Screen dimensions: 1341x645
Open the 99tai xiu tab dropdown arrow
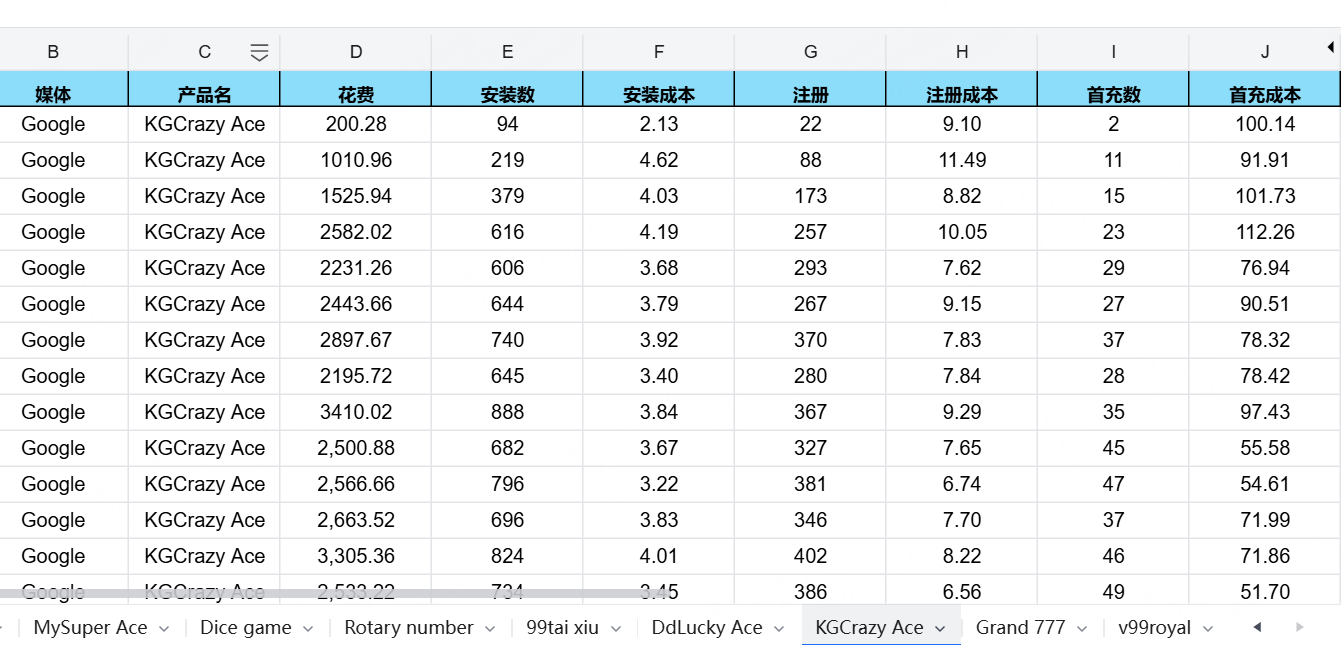[x=616, y=628]
